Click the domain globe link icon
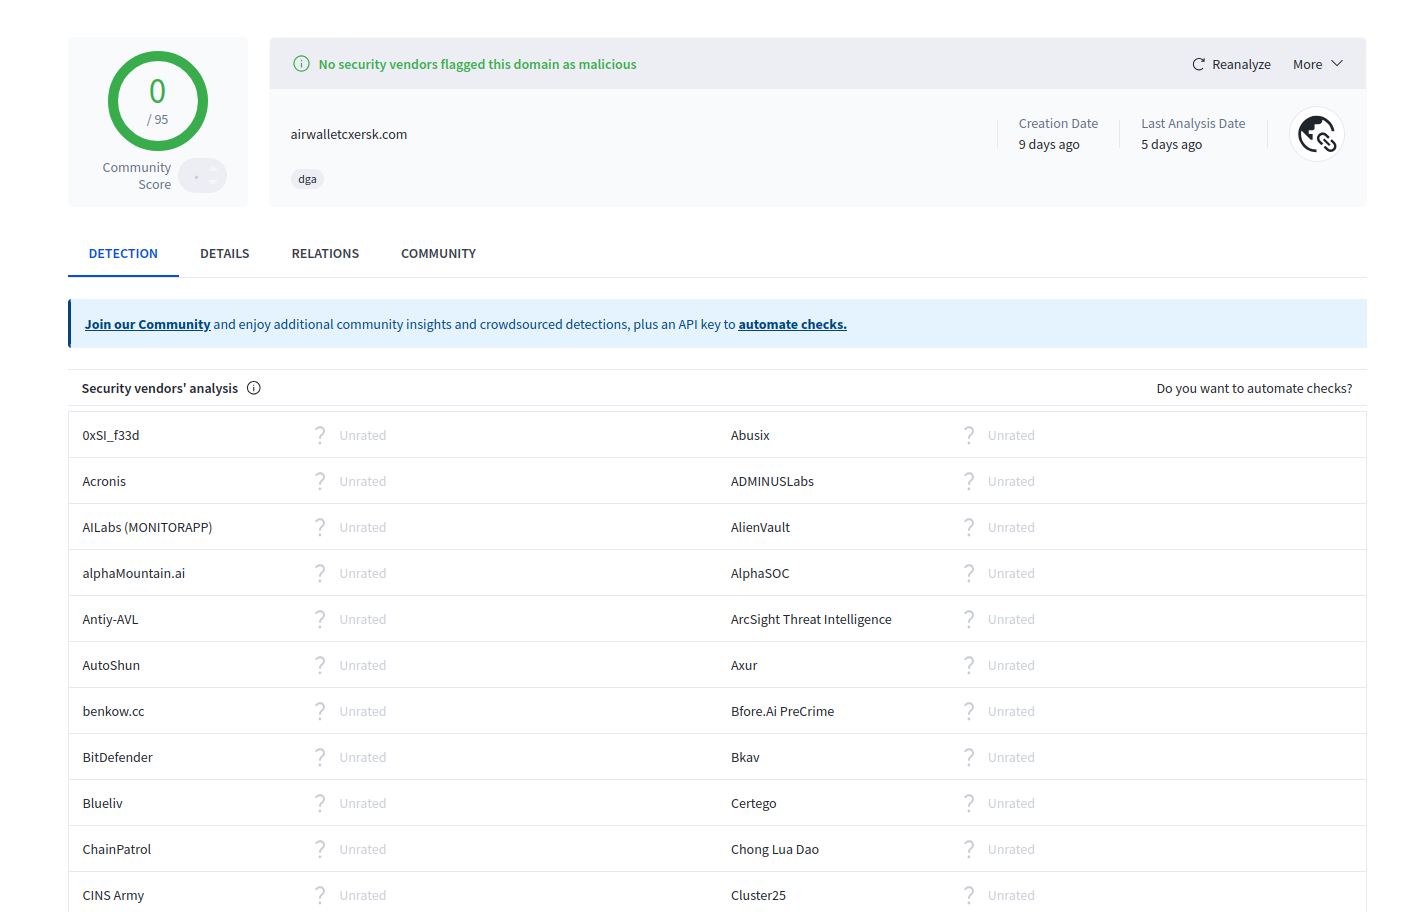Screen dimensions: 1417x912 tap(1317, 134)
